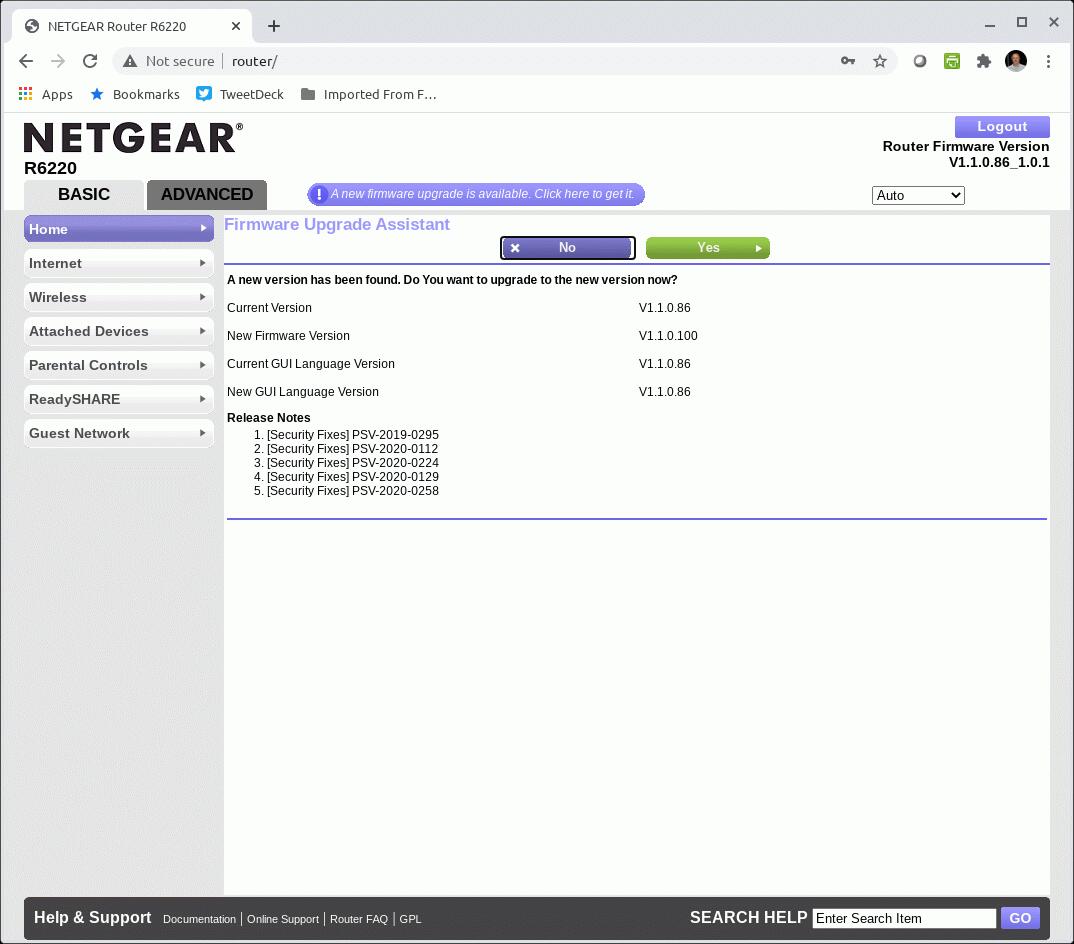Open the Router FAQ link
1074x944 pixels.
pos(359,919)
